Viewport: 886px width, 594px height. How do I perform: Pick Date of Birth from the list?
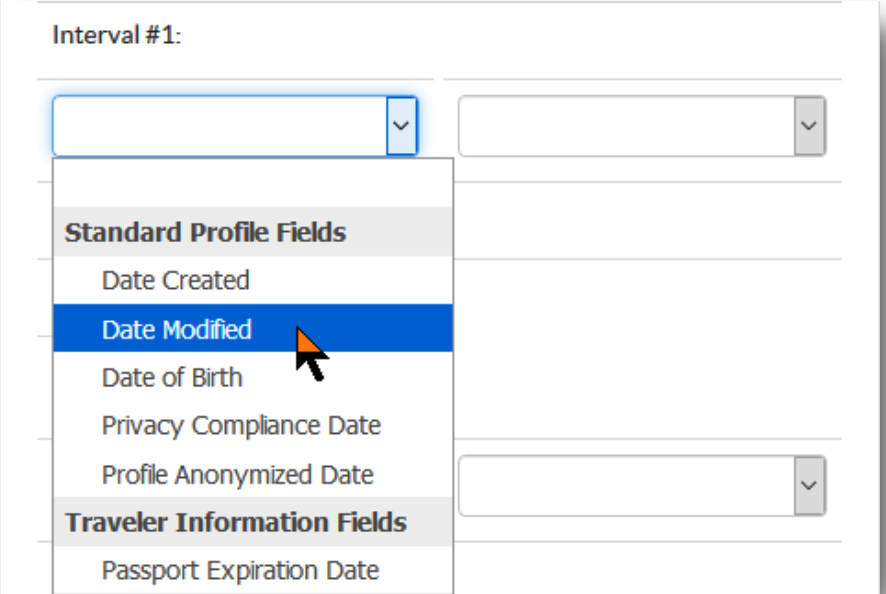coord(253,377)
